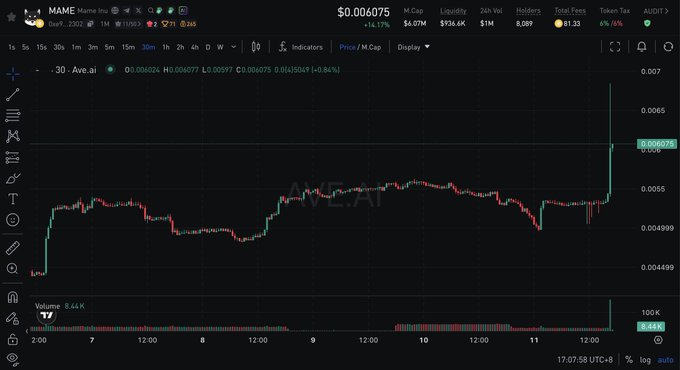Open the emoji/icons sticker tool
The width and height of the screenshot is (680, 370).
click(x=13, y=220)
